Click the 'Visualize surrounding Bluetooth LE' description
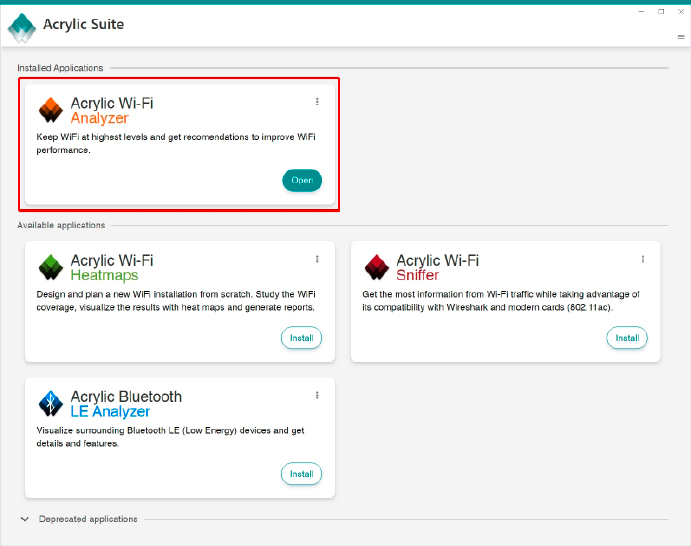Image resolution: width=691 pixels, height=546 pixels. point(170,437)
